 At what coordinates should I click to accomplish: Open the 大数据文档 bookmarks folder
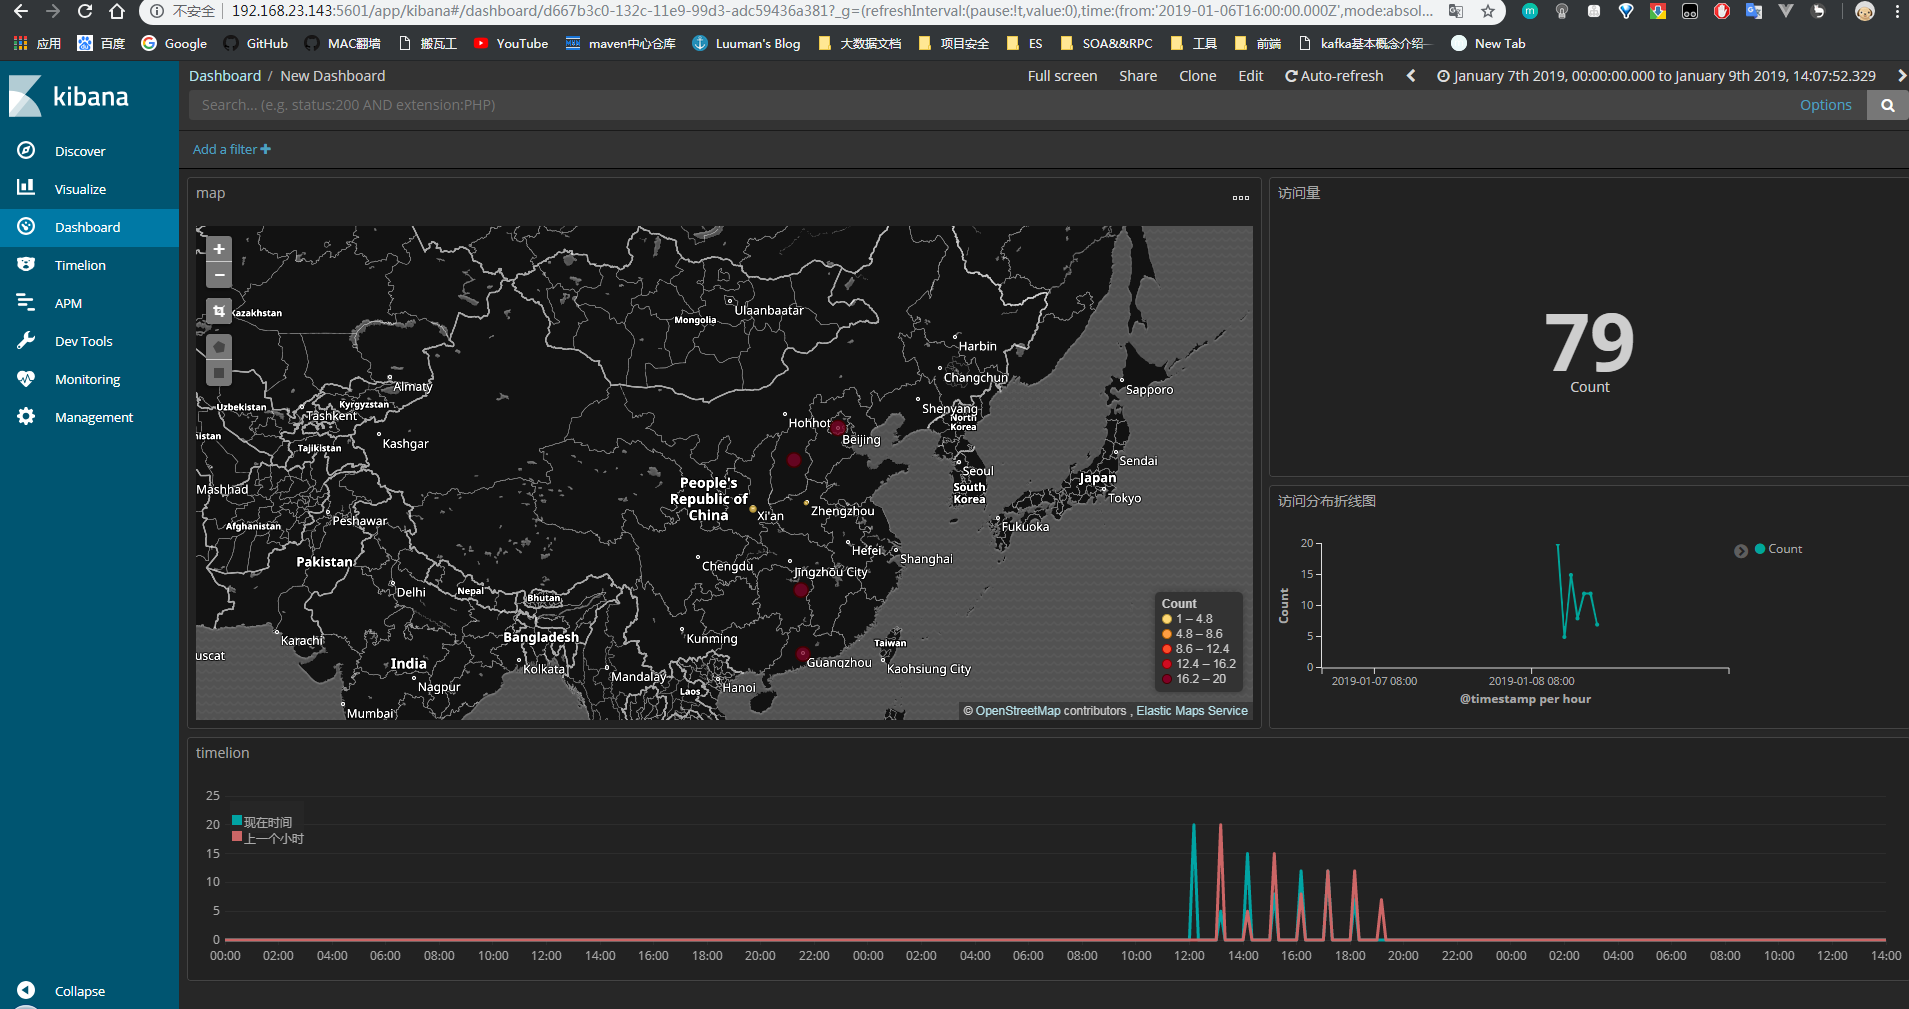pos(860,44)
